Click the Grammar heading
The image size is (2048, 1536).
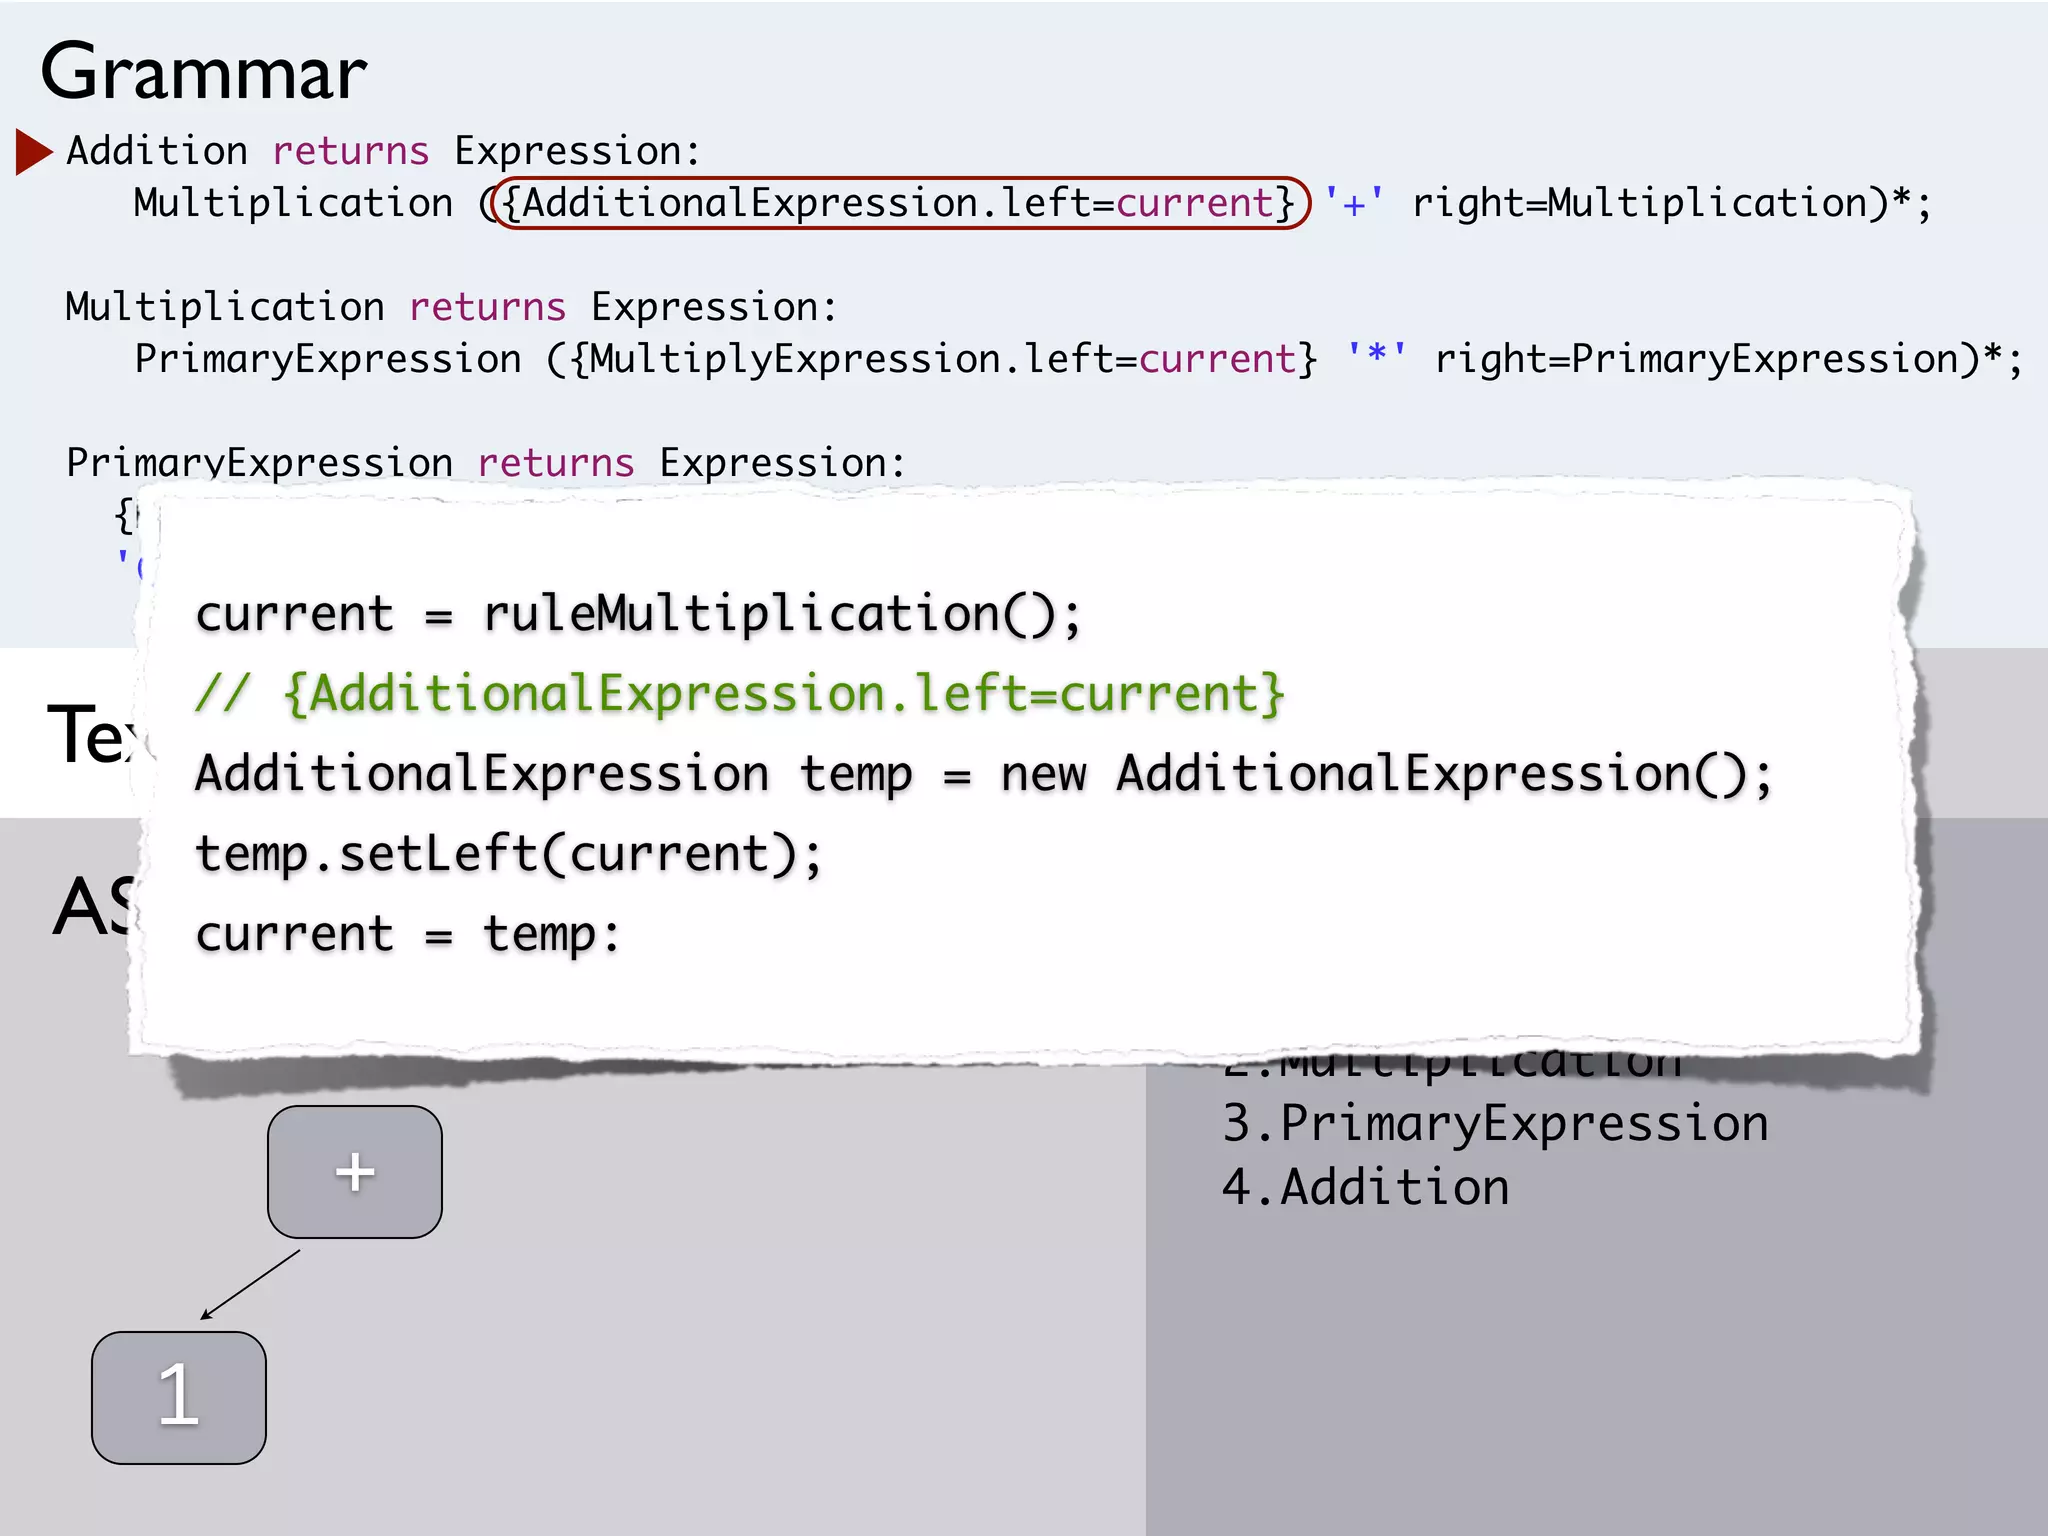tap(203, 73)
